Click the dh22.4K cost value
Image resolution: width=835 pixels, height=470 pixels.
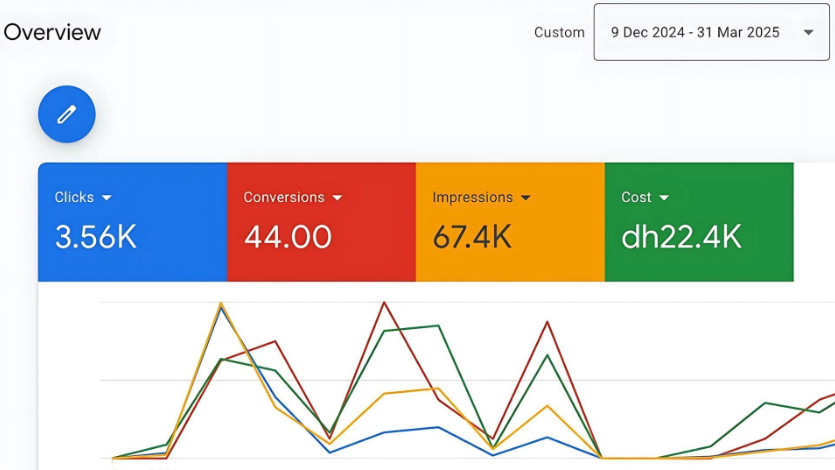coord(681,237)
